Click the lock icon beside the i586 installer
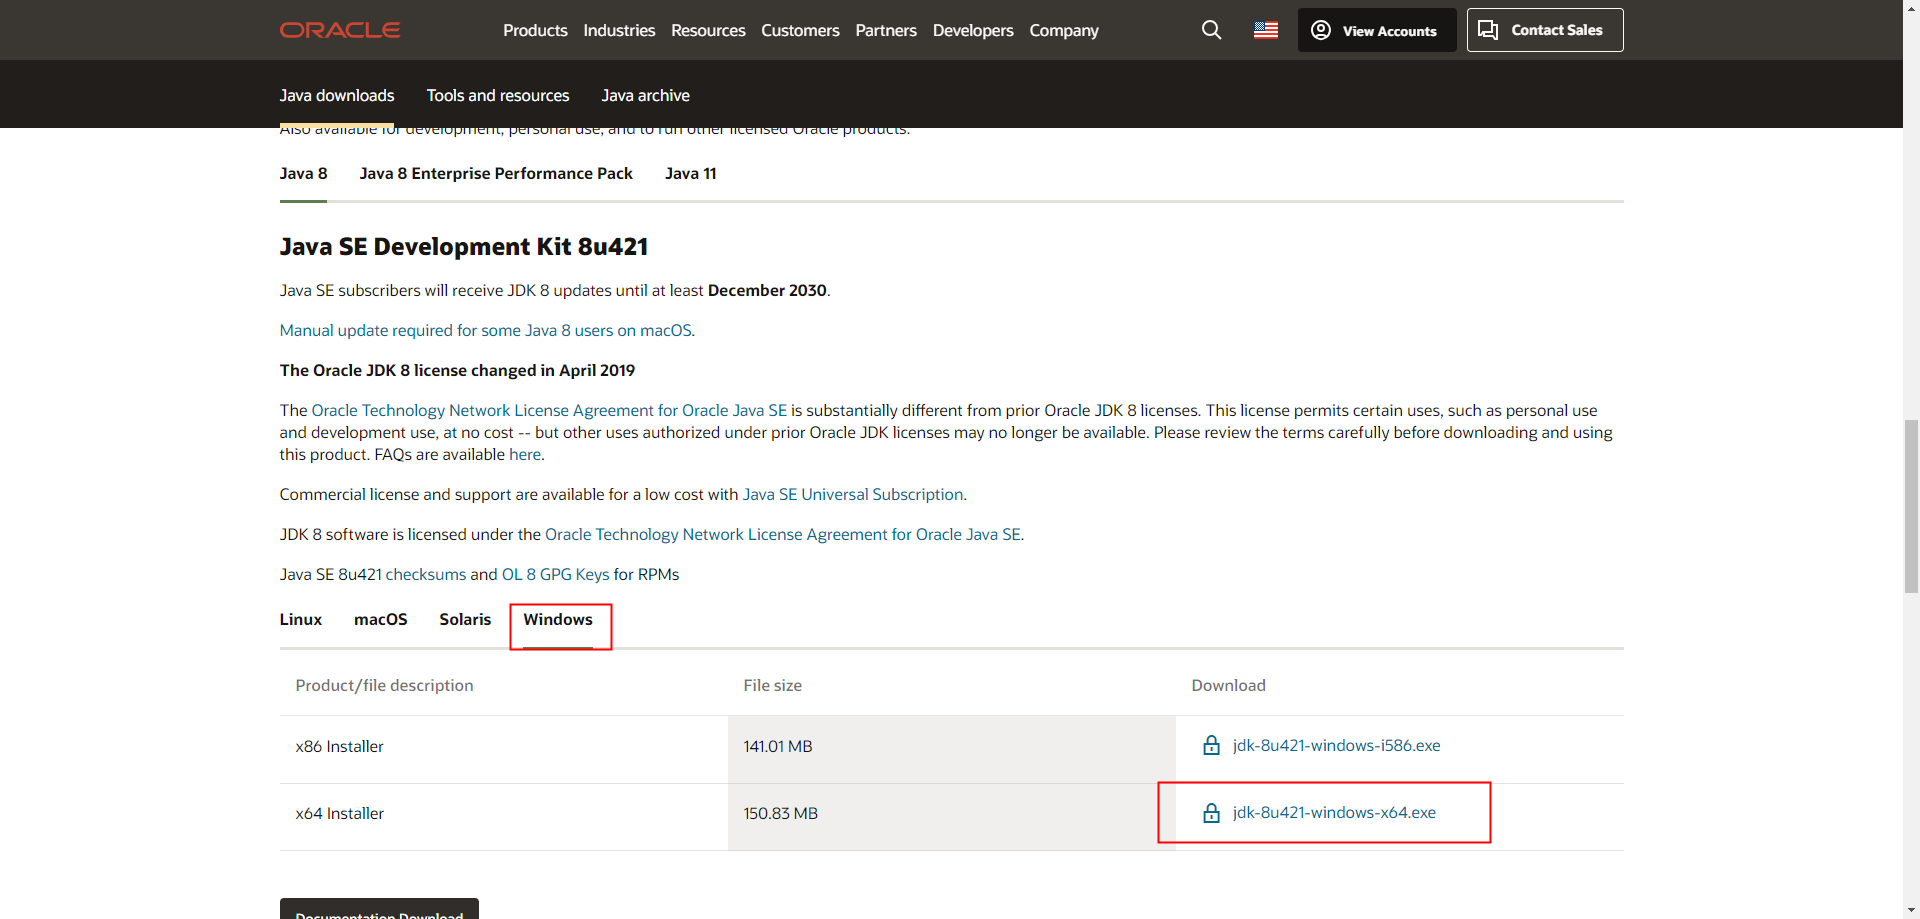Viewport: 1920px width, 919px height. point(1211,746)
